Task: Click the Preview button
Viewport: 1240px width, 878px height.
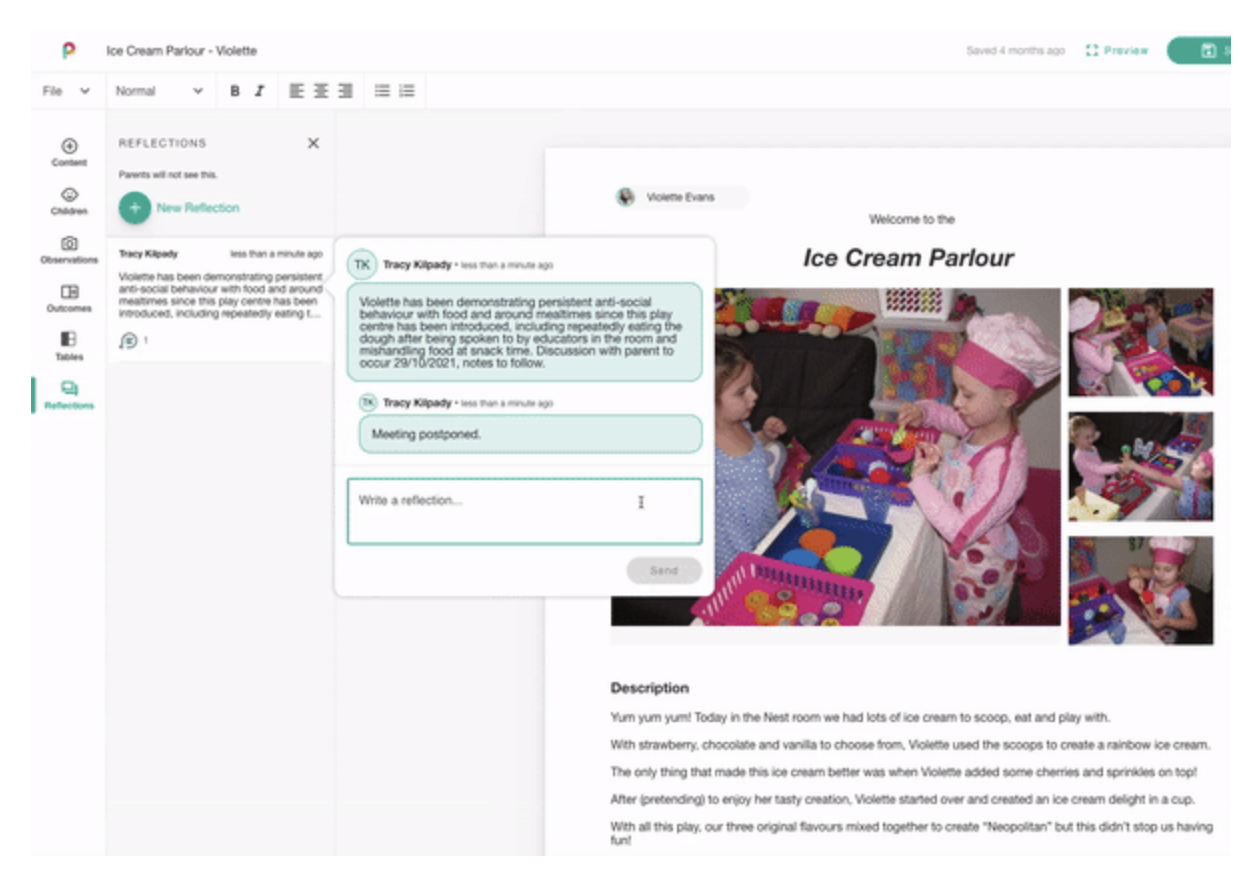Action: [x=1117, y=50]
